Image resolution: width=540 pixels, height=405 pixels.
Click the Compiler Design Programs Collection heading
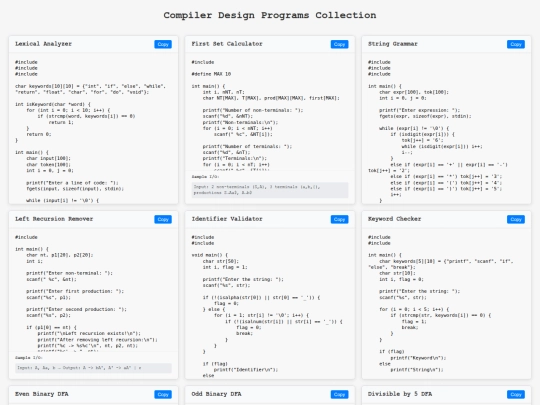click(x=270, y=15)
